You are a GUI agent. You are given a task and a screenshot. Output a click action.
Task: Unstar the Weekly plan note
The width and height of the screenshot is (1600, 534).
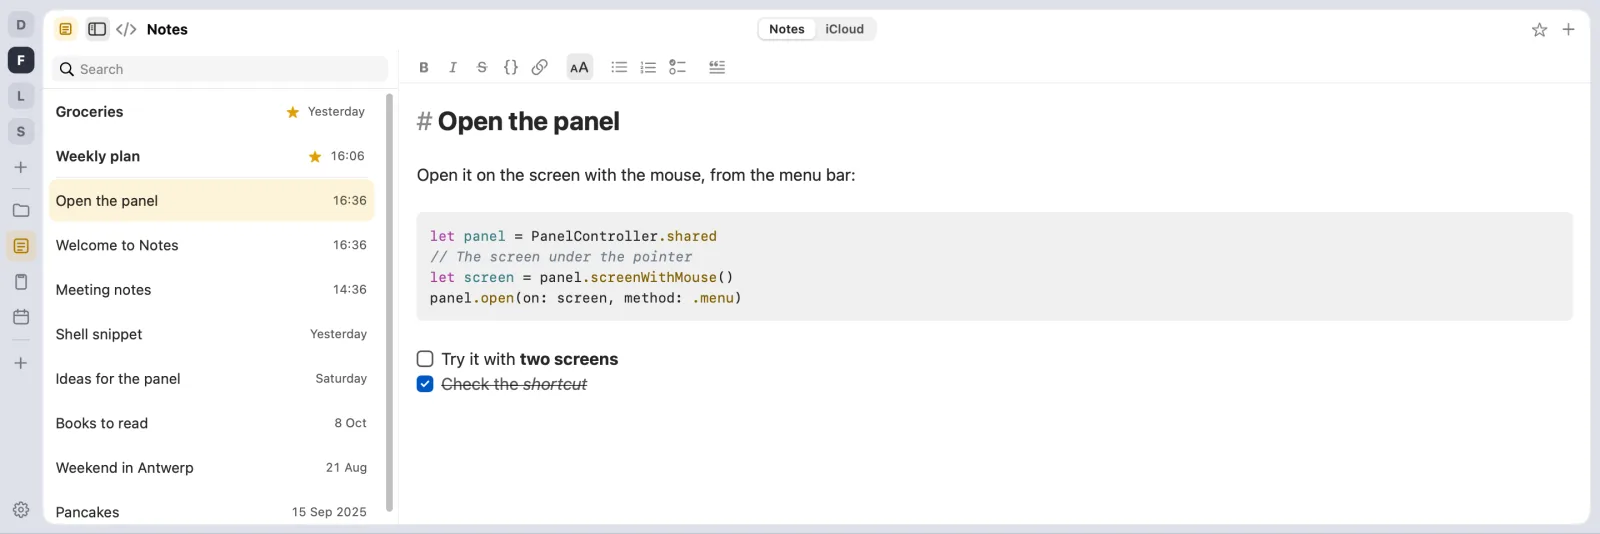pos(315,157)
